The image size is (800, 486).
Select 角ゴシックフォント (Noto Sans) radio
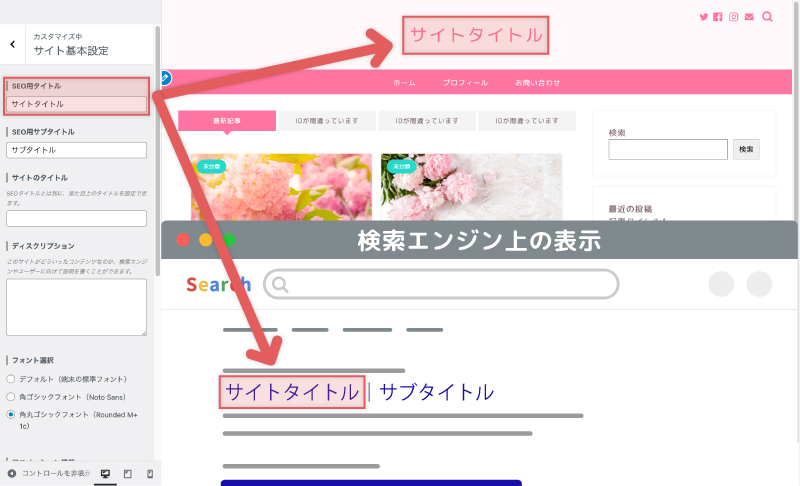pos(11,397)
